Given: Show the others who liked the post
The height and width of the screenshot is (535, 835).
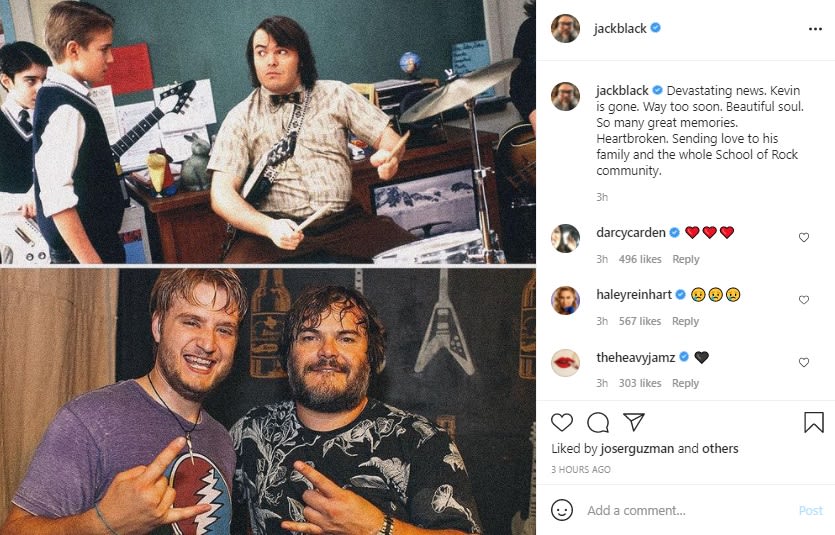Looking at the screenshot, I should pos(720,449).
